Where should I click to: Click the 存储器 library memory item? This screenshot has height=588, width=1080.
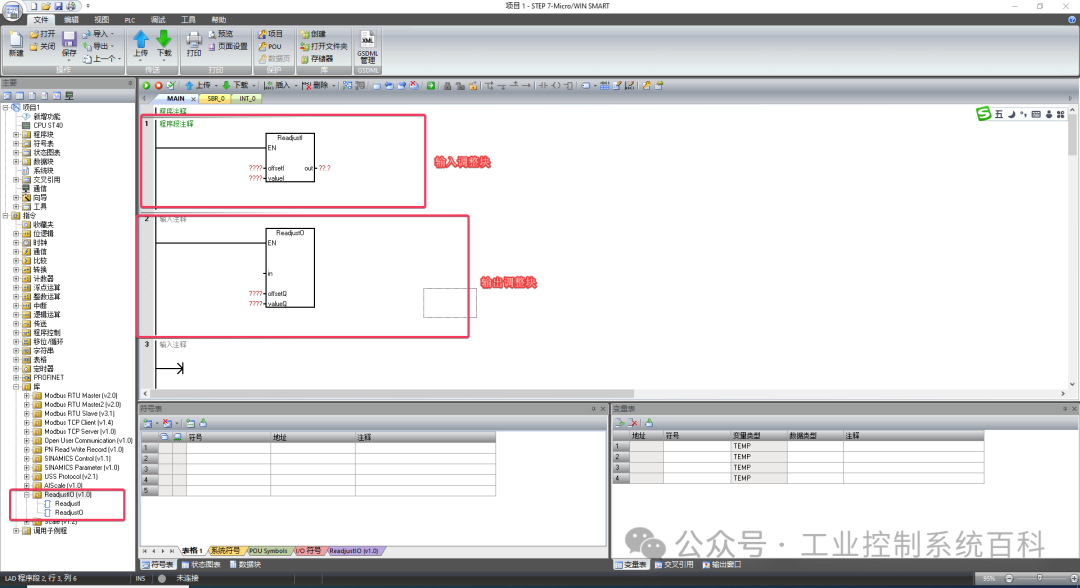click(x=317, y=59)
